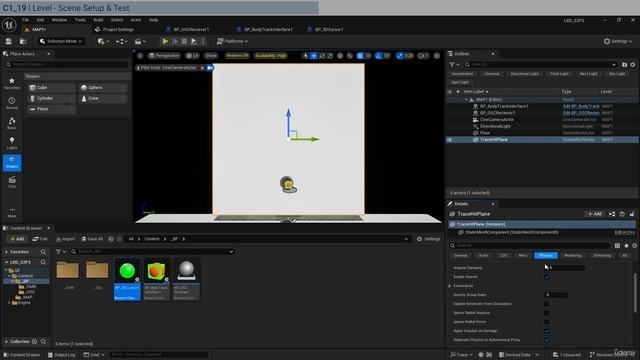Open the Window menu
The image size is (640, 360).
(x=59, y=20)
